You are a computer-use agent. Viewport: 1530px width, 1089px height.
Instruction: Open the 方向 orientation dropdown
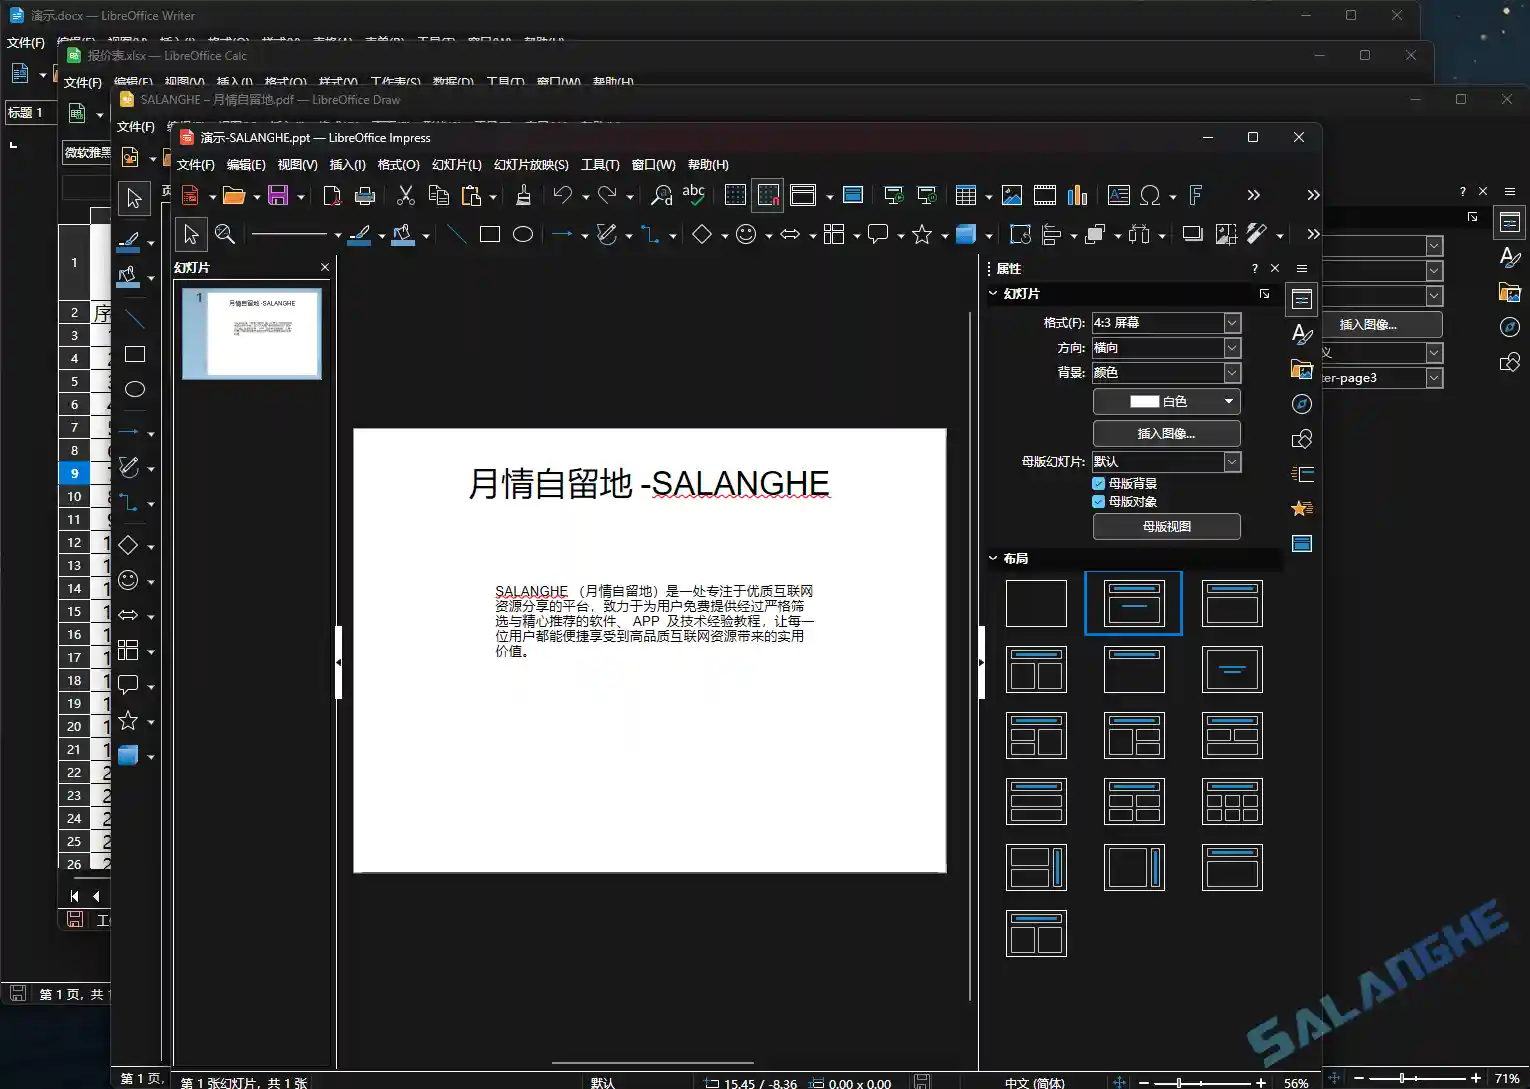tap(1231, 347)
